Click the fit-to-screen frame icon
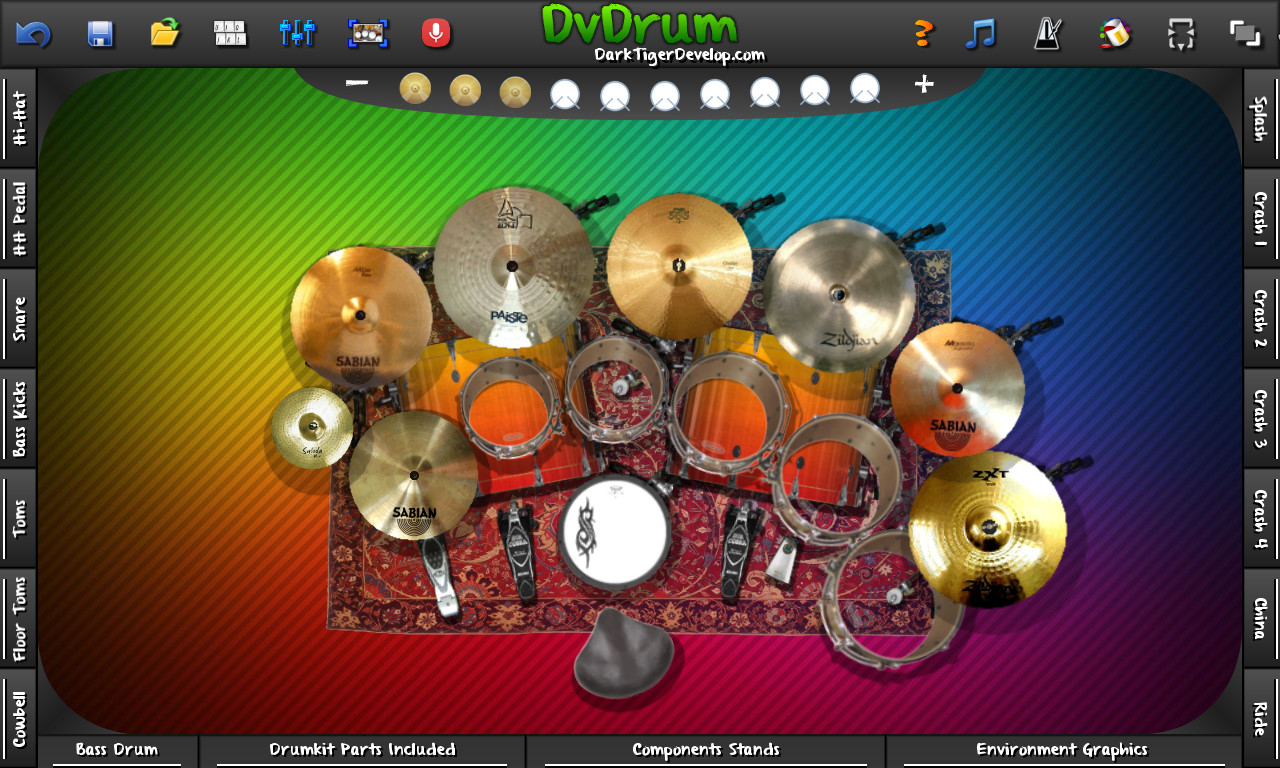 click(1181, 34)
